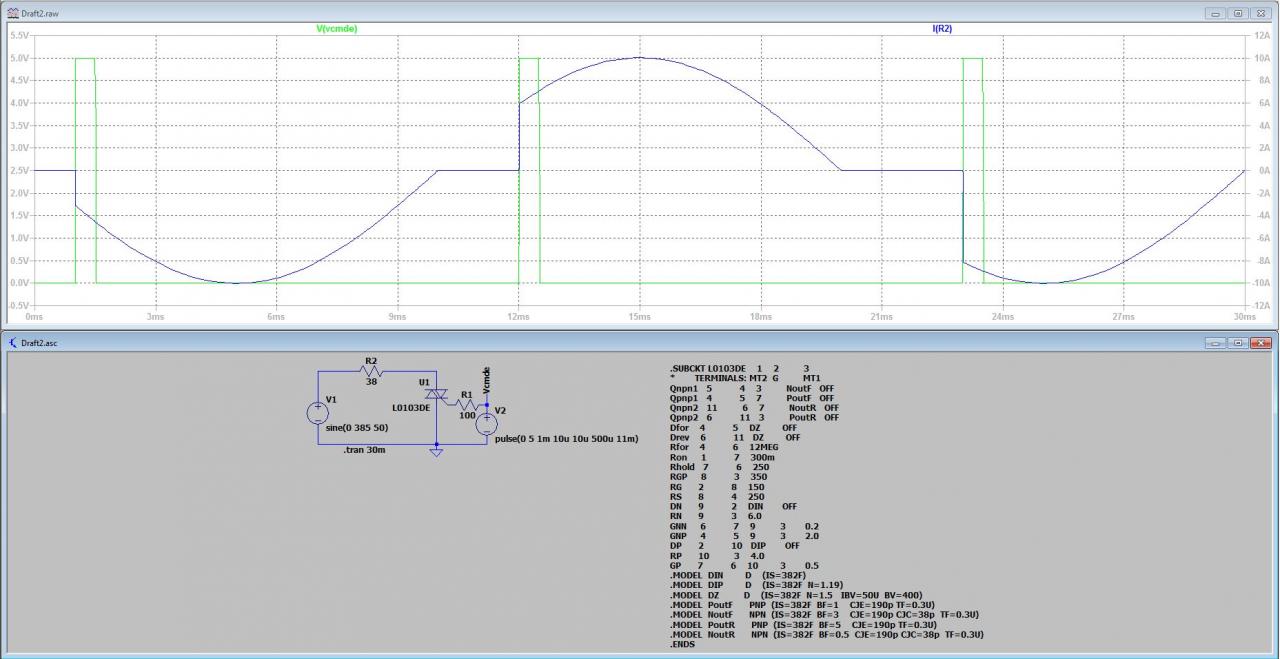
Task: Select the R1 resistor symbol
Action: coord(466,405)
